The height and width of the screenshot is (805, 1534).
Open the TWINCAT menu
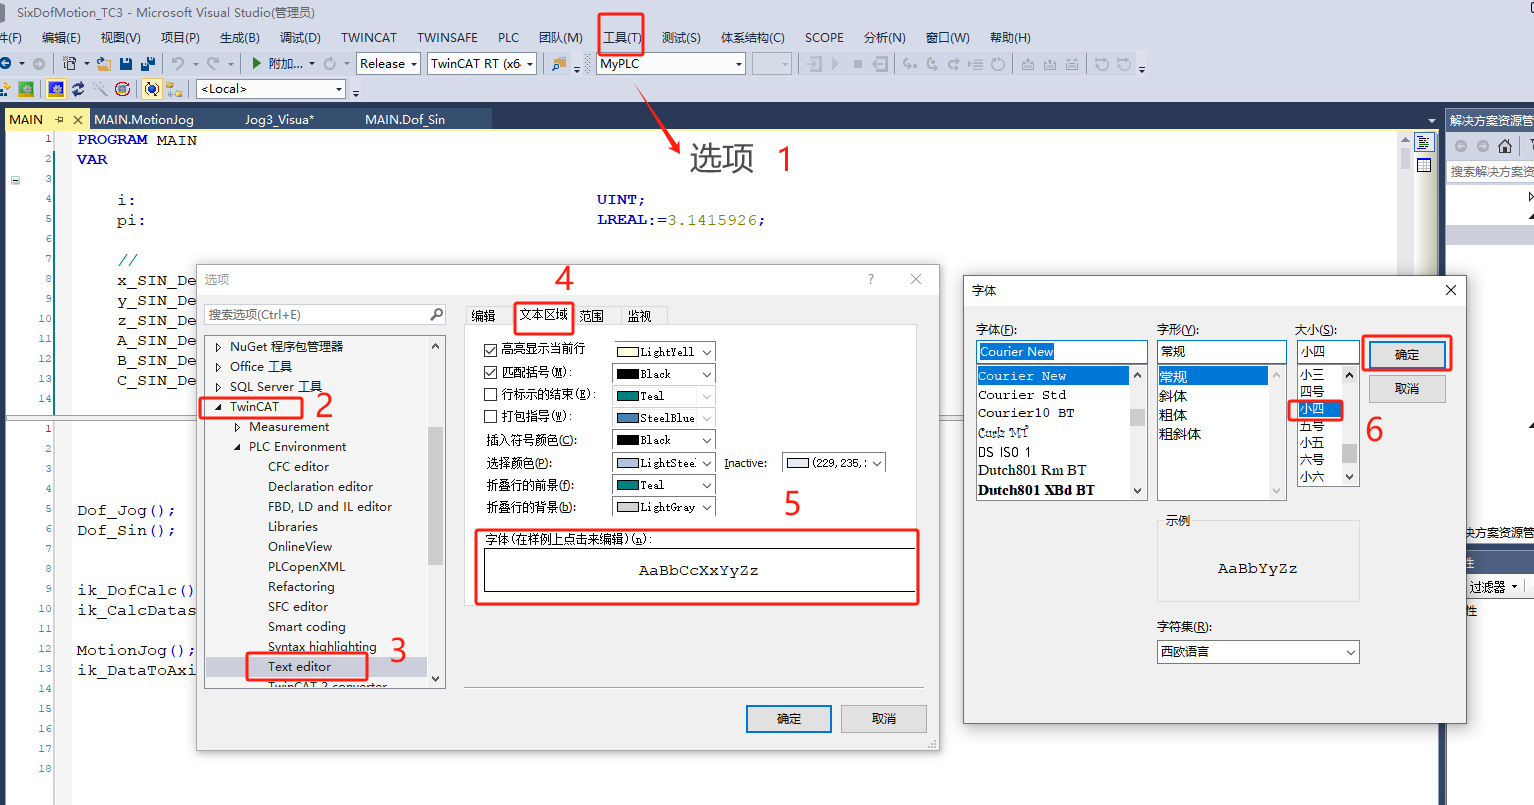(x=369, y=38)
